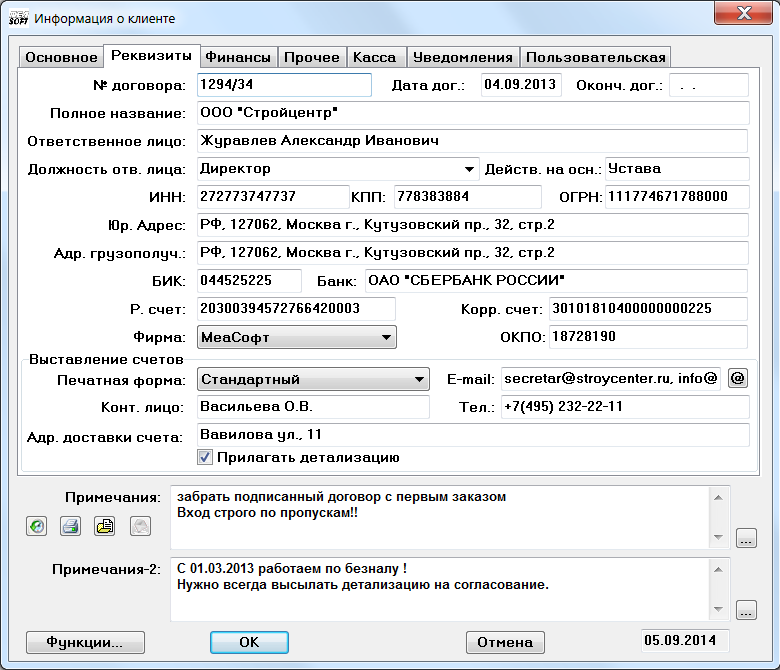Click the Адр. грузополуч. field
Viewport: 780px width, 670px height.
tap(473, 253)
